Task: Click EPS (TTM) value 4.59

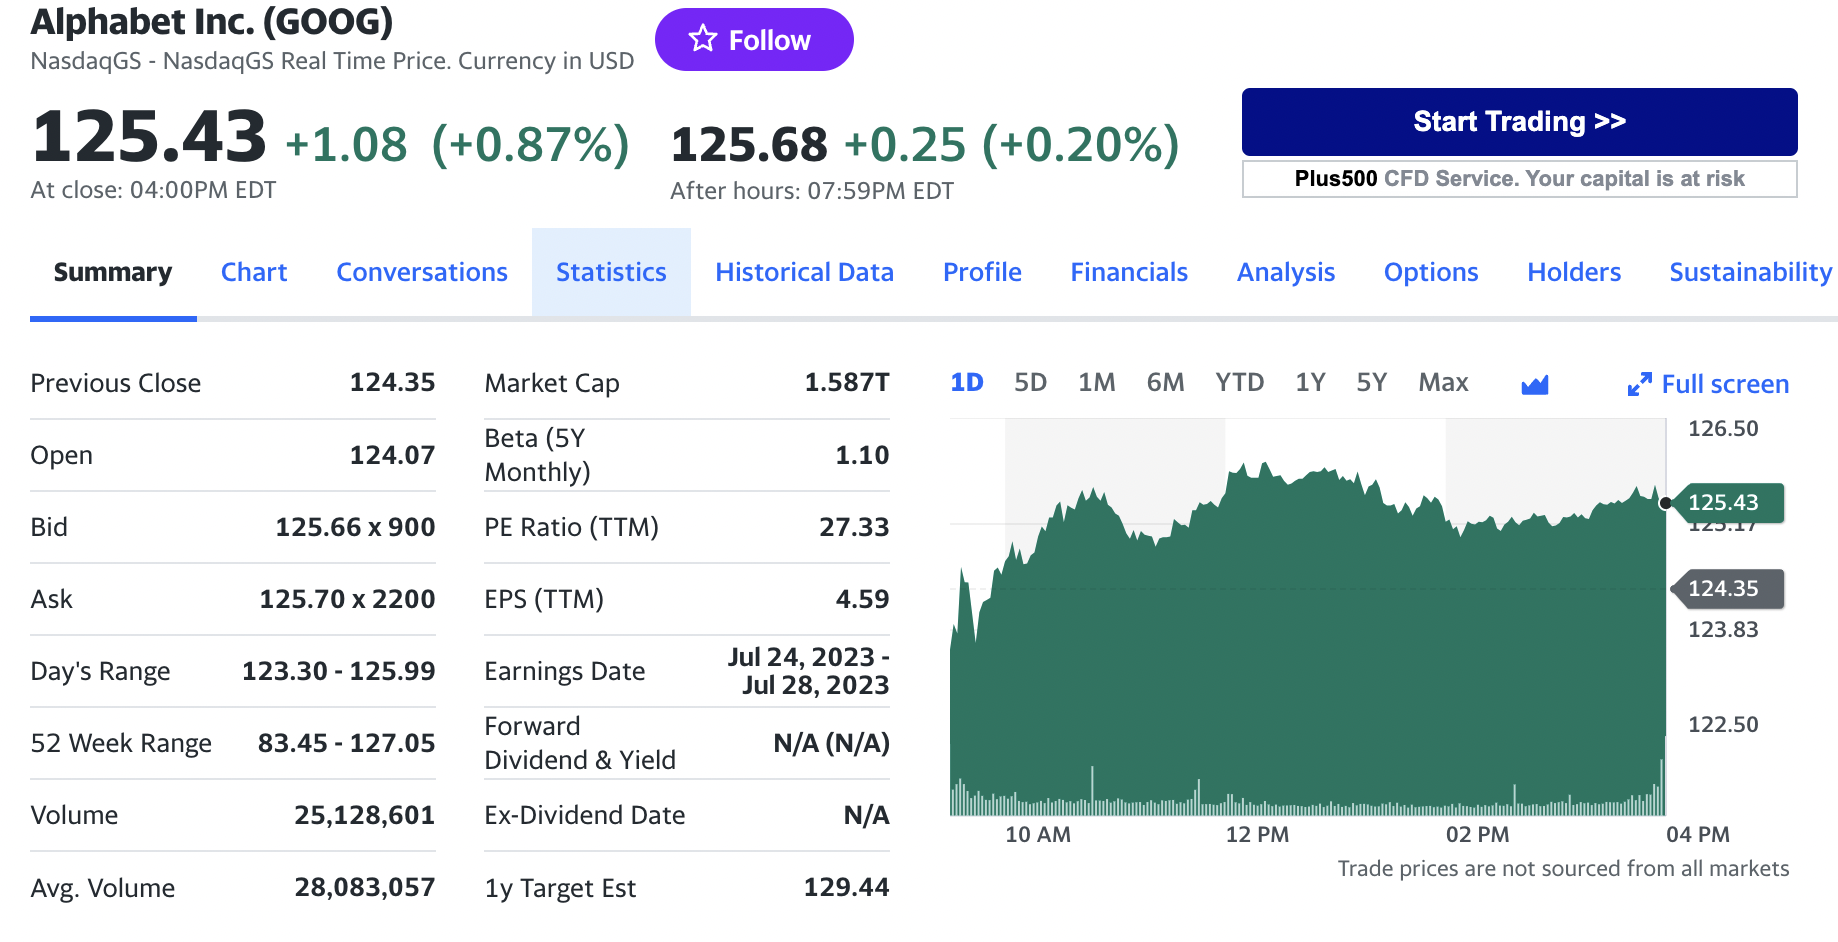Action: [862, 599]
